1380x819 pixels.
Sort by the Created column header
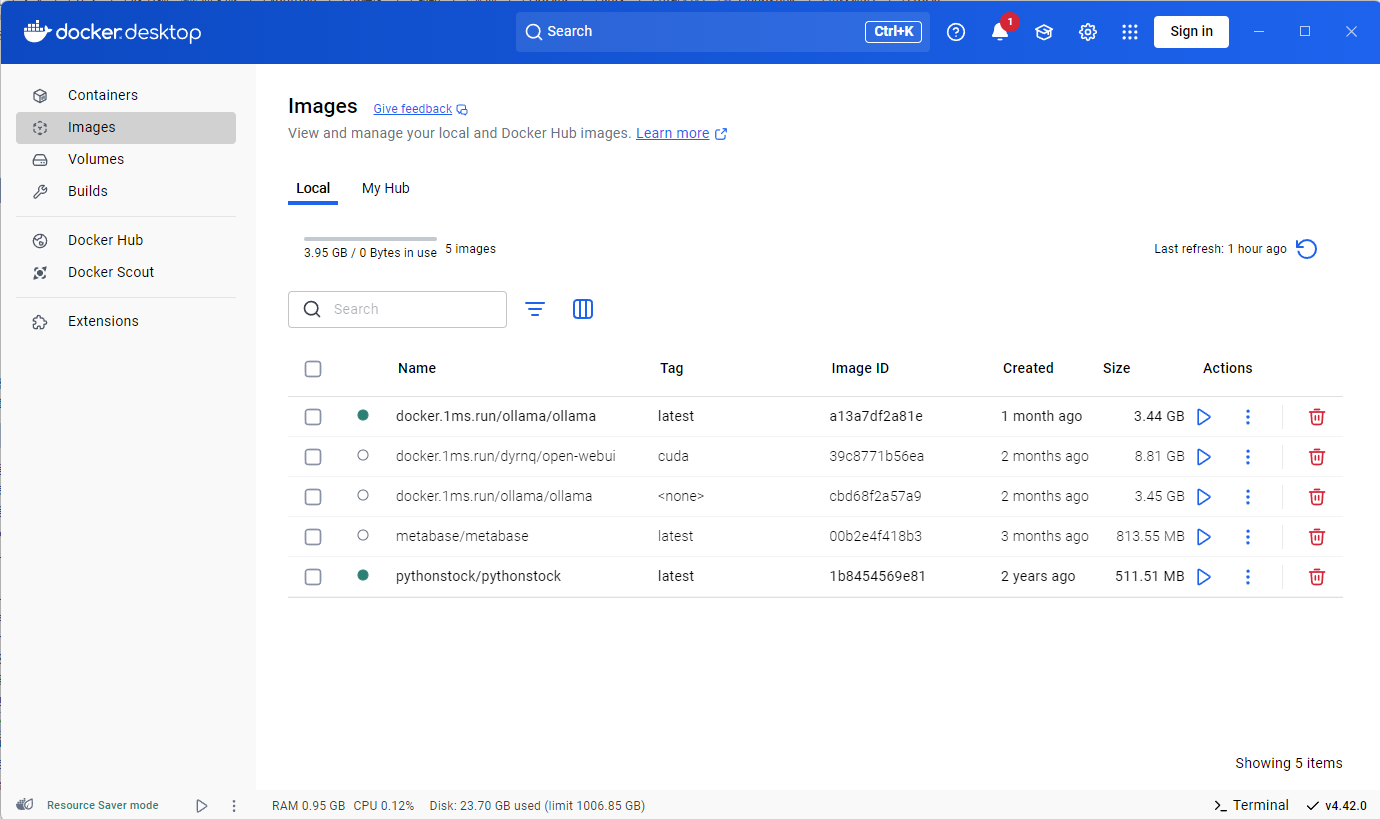[x=1028, y=369]
